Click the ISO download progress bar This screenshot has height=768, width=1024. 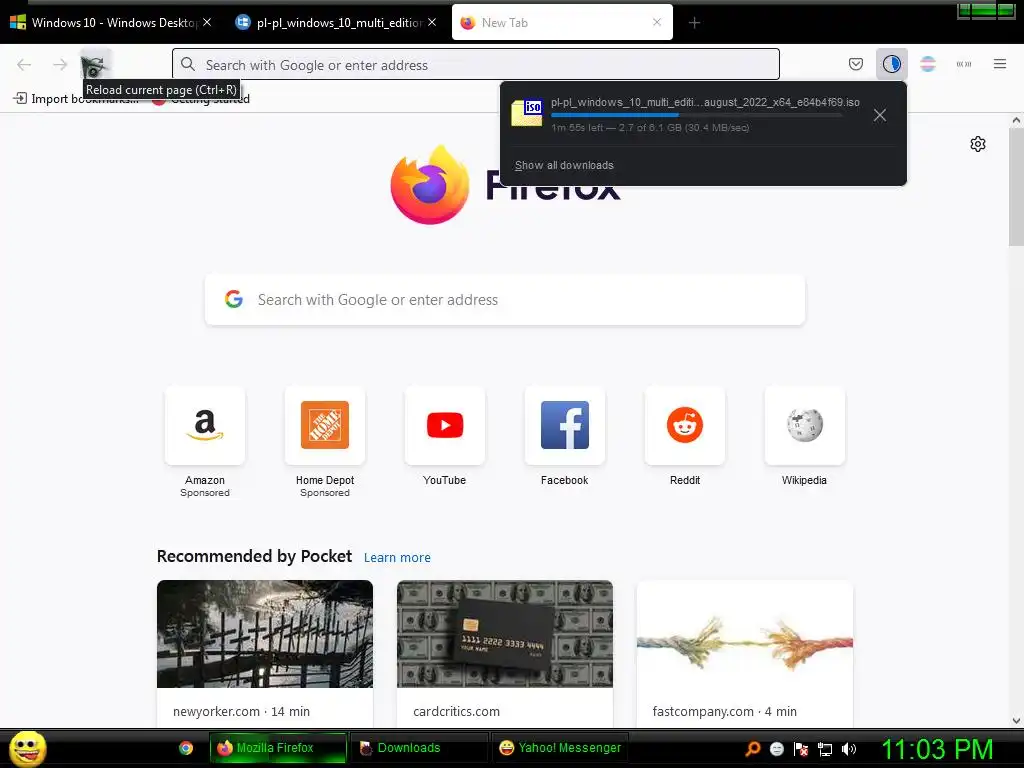tap(696, 115)
